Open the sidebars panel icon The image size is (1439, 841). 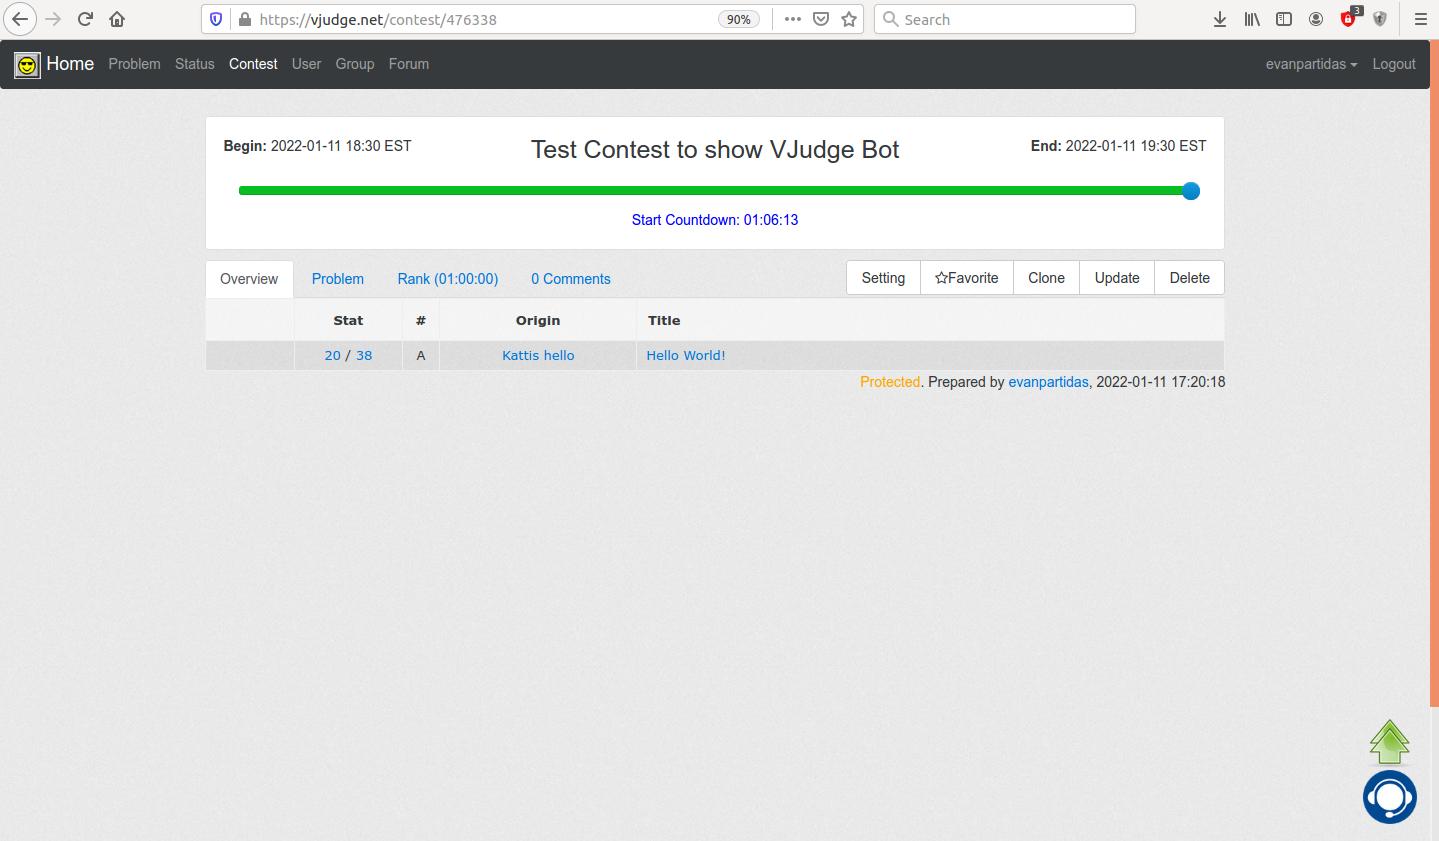tap(1283, 18)
